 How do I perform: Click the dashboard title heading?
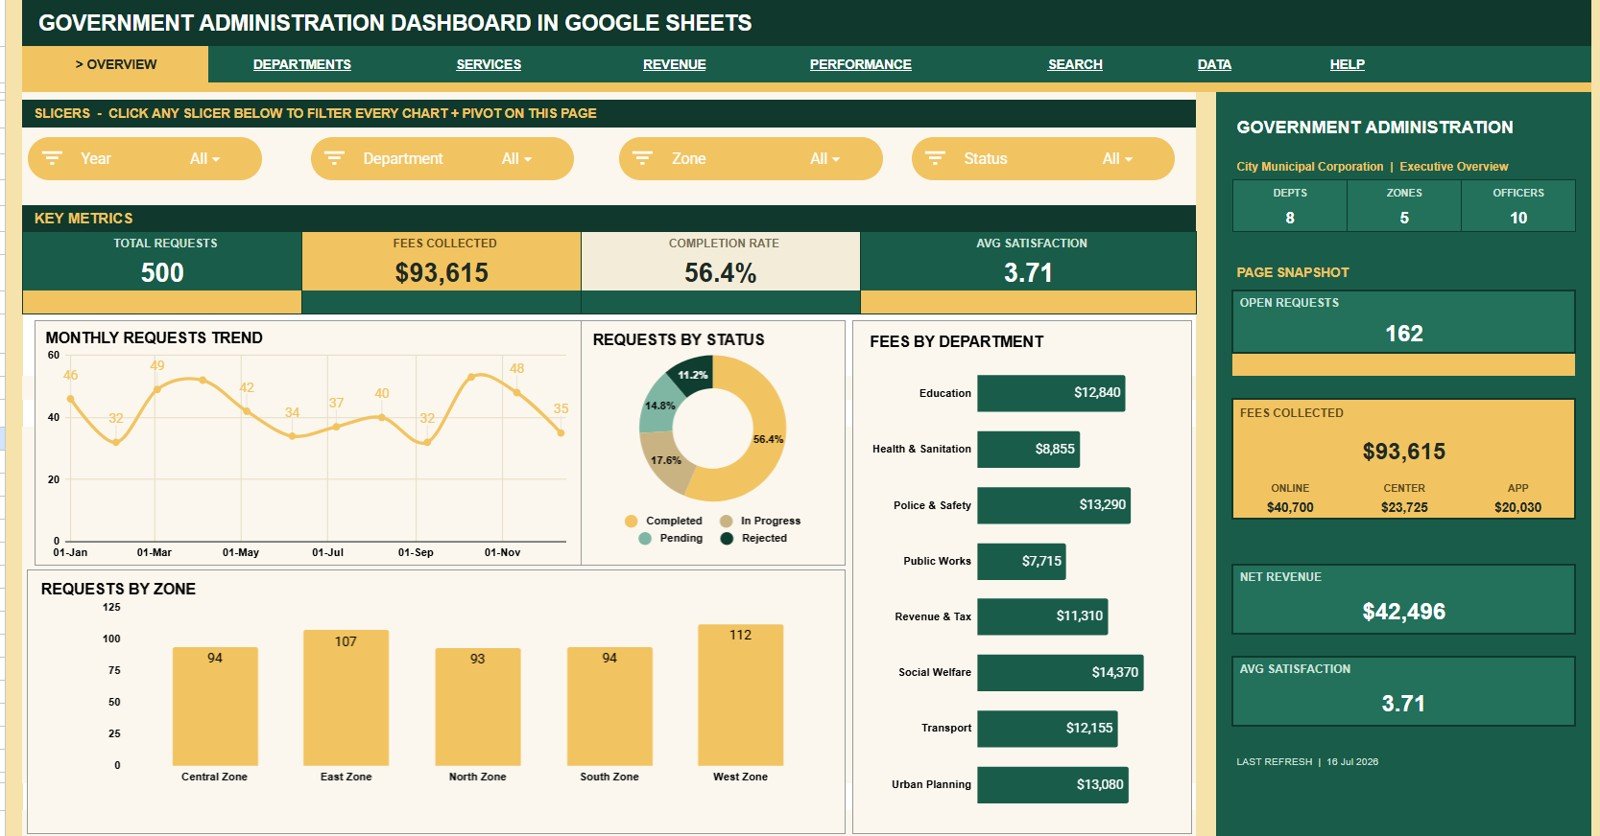[395, 23]
